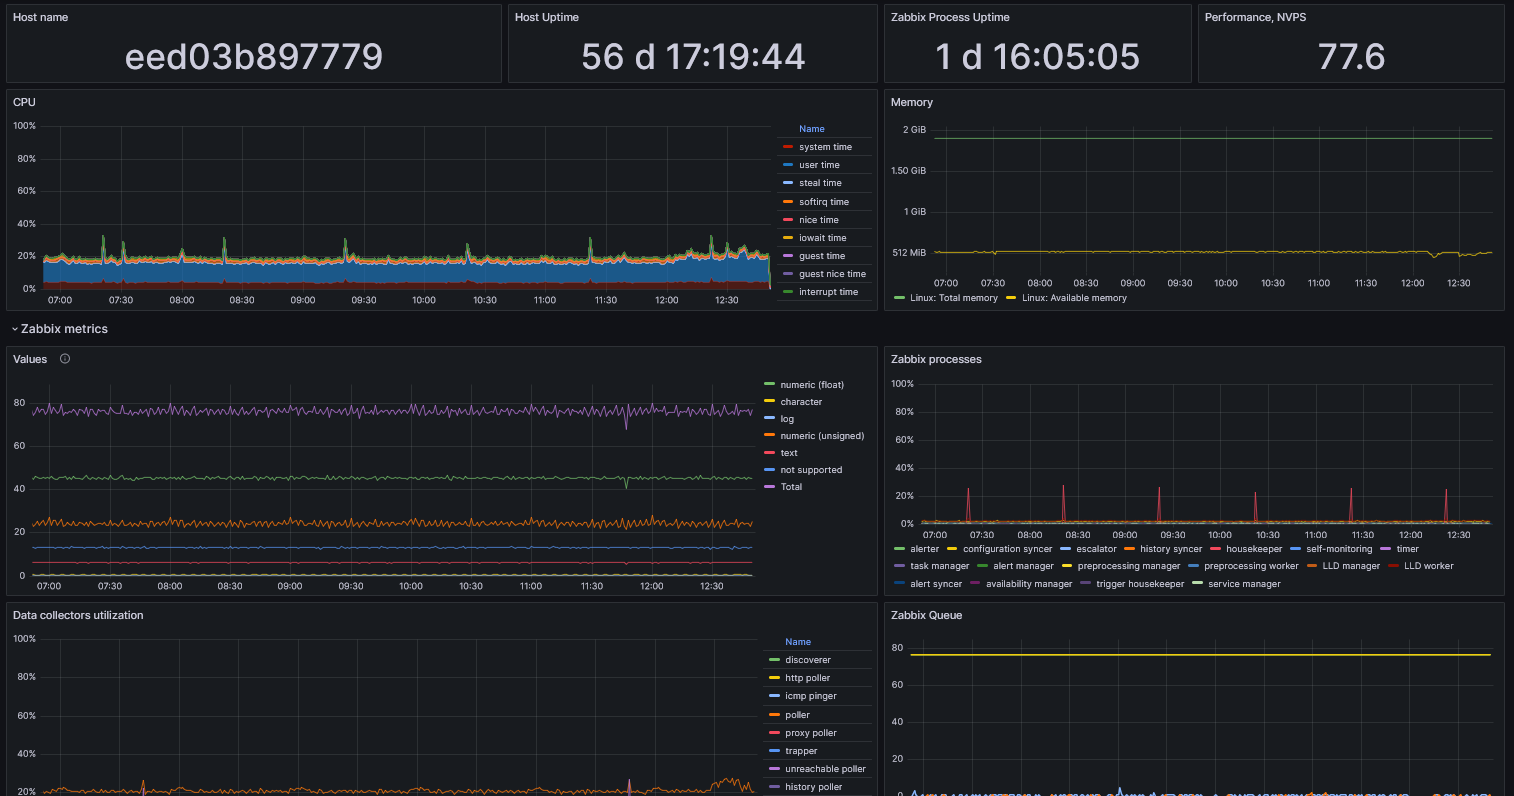The height and width of the screenshot is (796, 1514).
Task: Toggle steal time series in CPU legend
Action: [820, 183]
